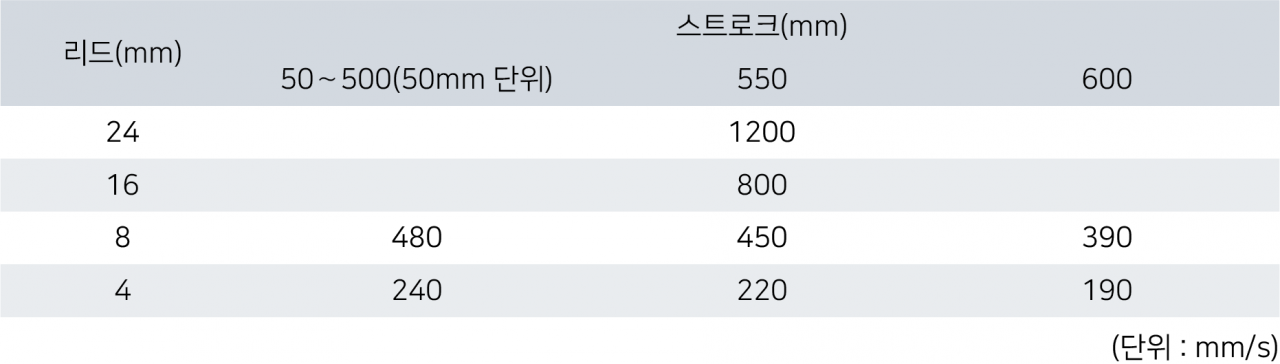
Task: Select the 480 speed cell
Action: (x=417, y=238)
